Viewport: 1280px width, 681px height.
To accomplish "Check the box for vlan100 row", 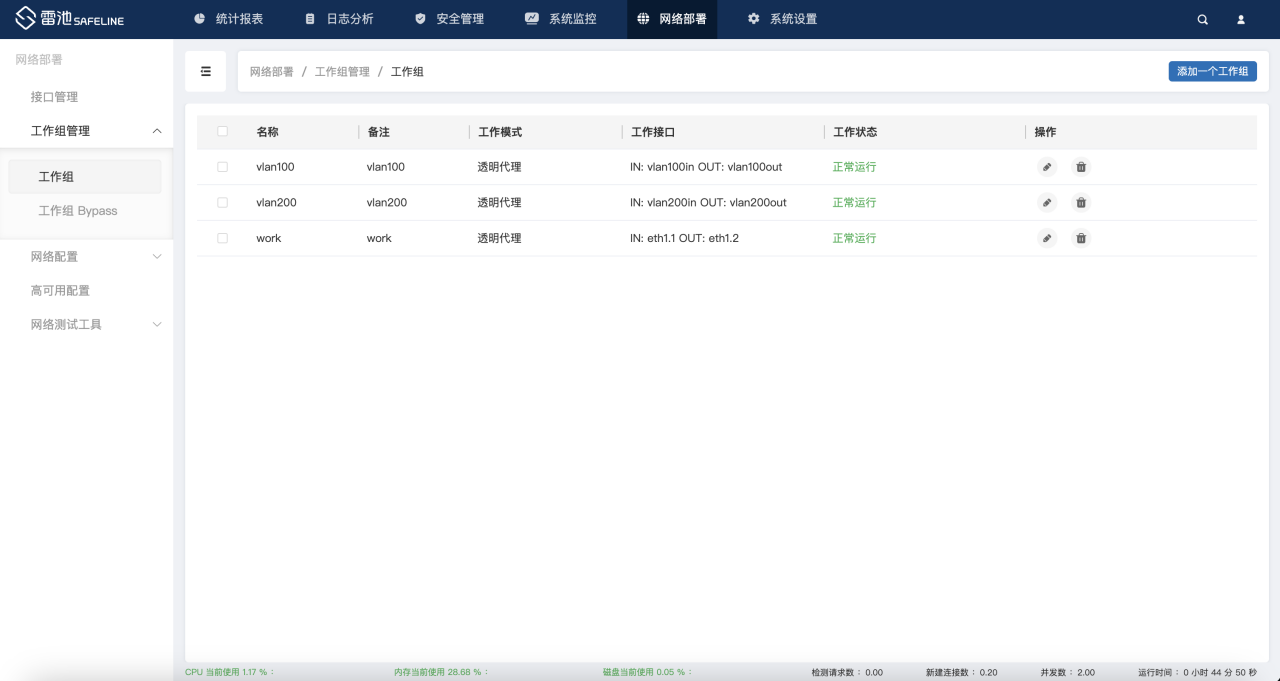I will (x=223, y=167).
